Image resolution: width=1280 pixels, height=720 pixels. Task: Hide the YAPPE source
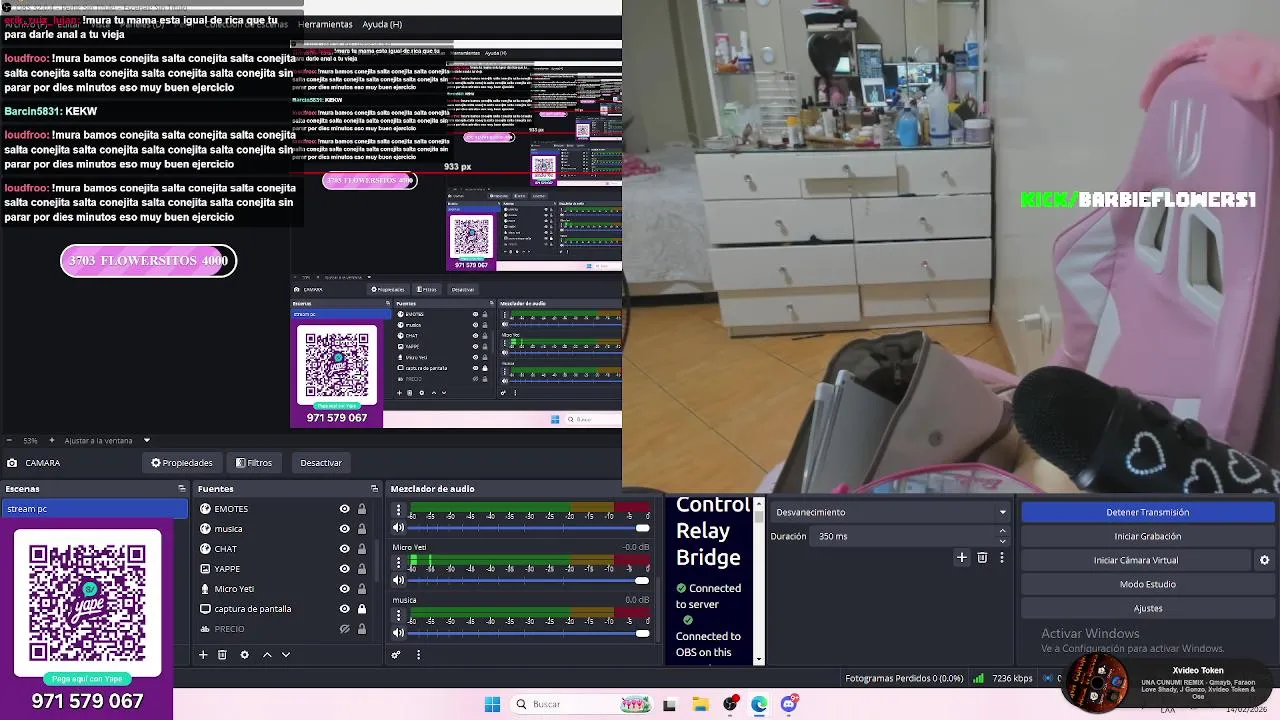click(344, 569)
